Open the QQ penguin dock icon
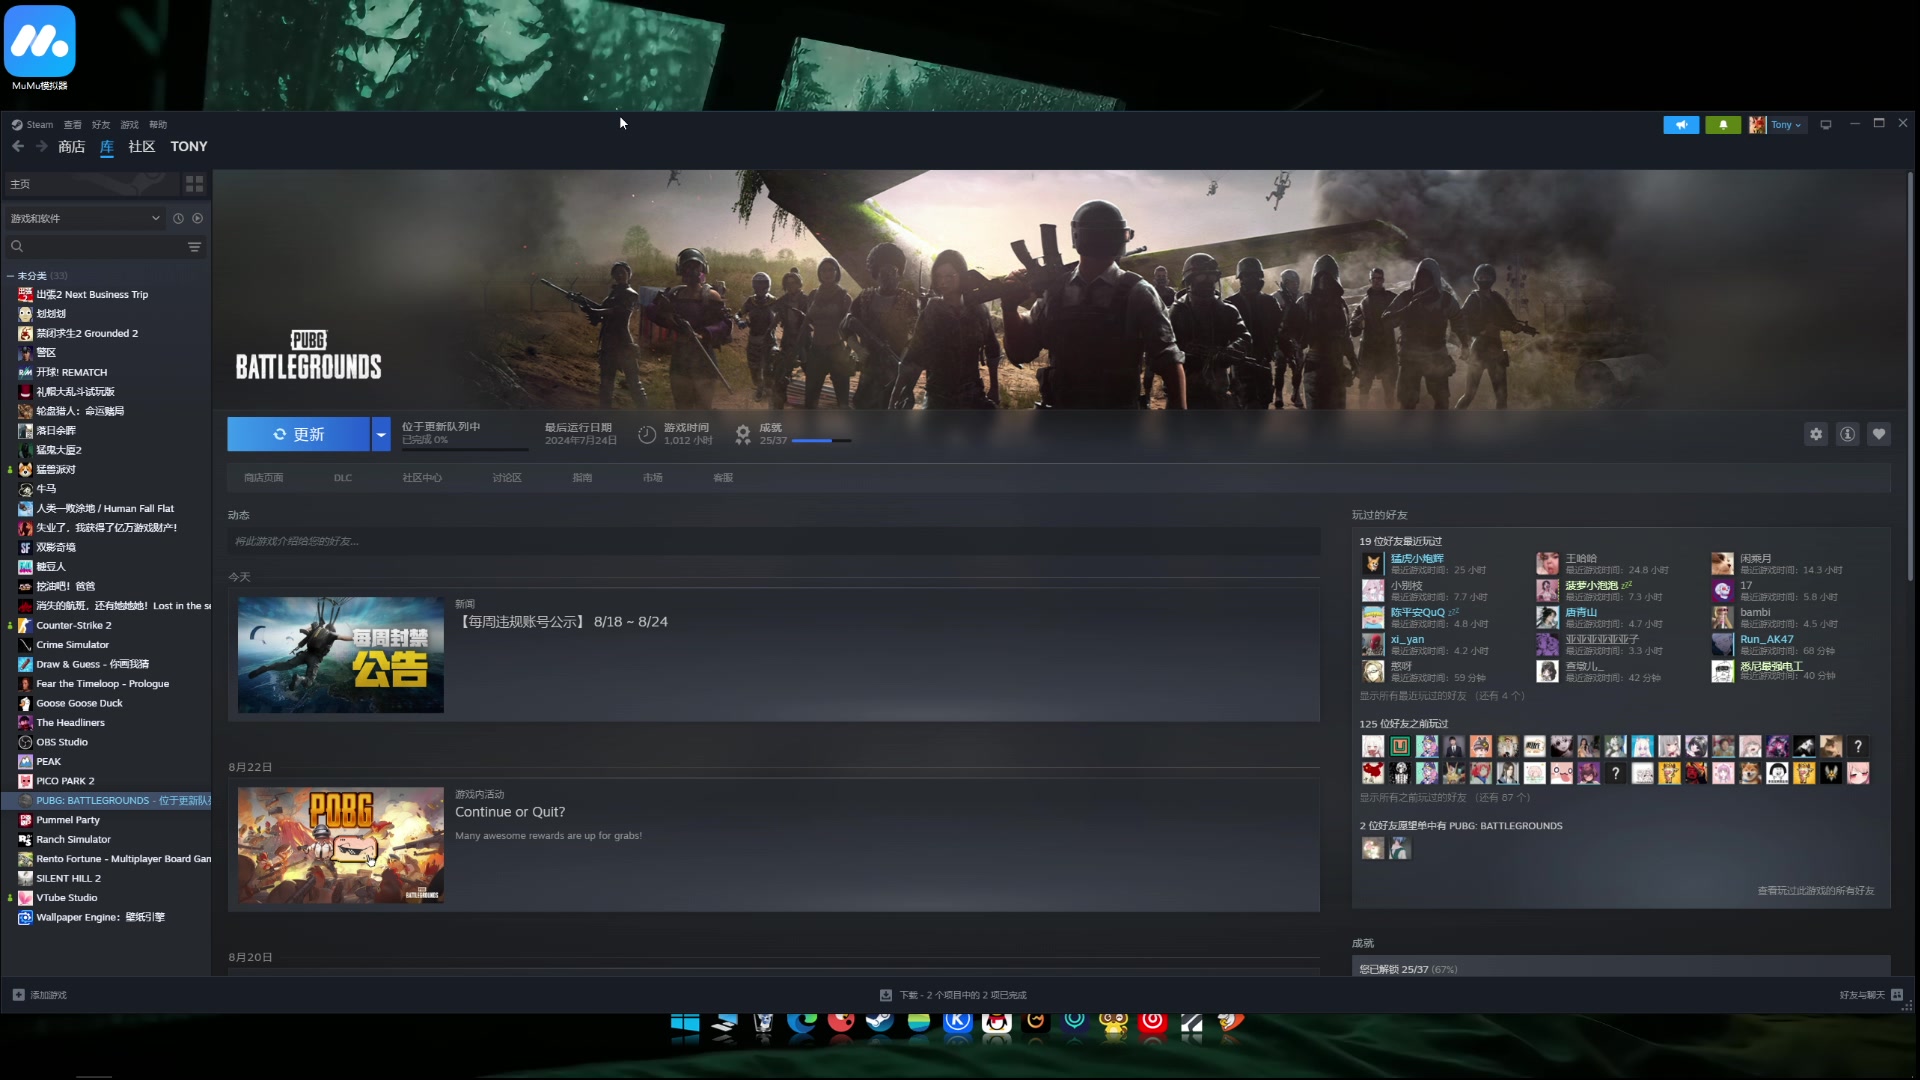The height and width of the screenshot is (1080, 1920). [x=997, y=1024]
